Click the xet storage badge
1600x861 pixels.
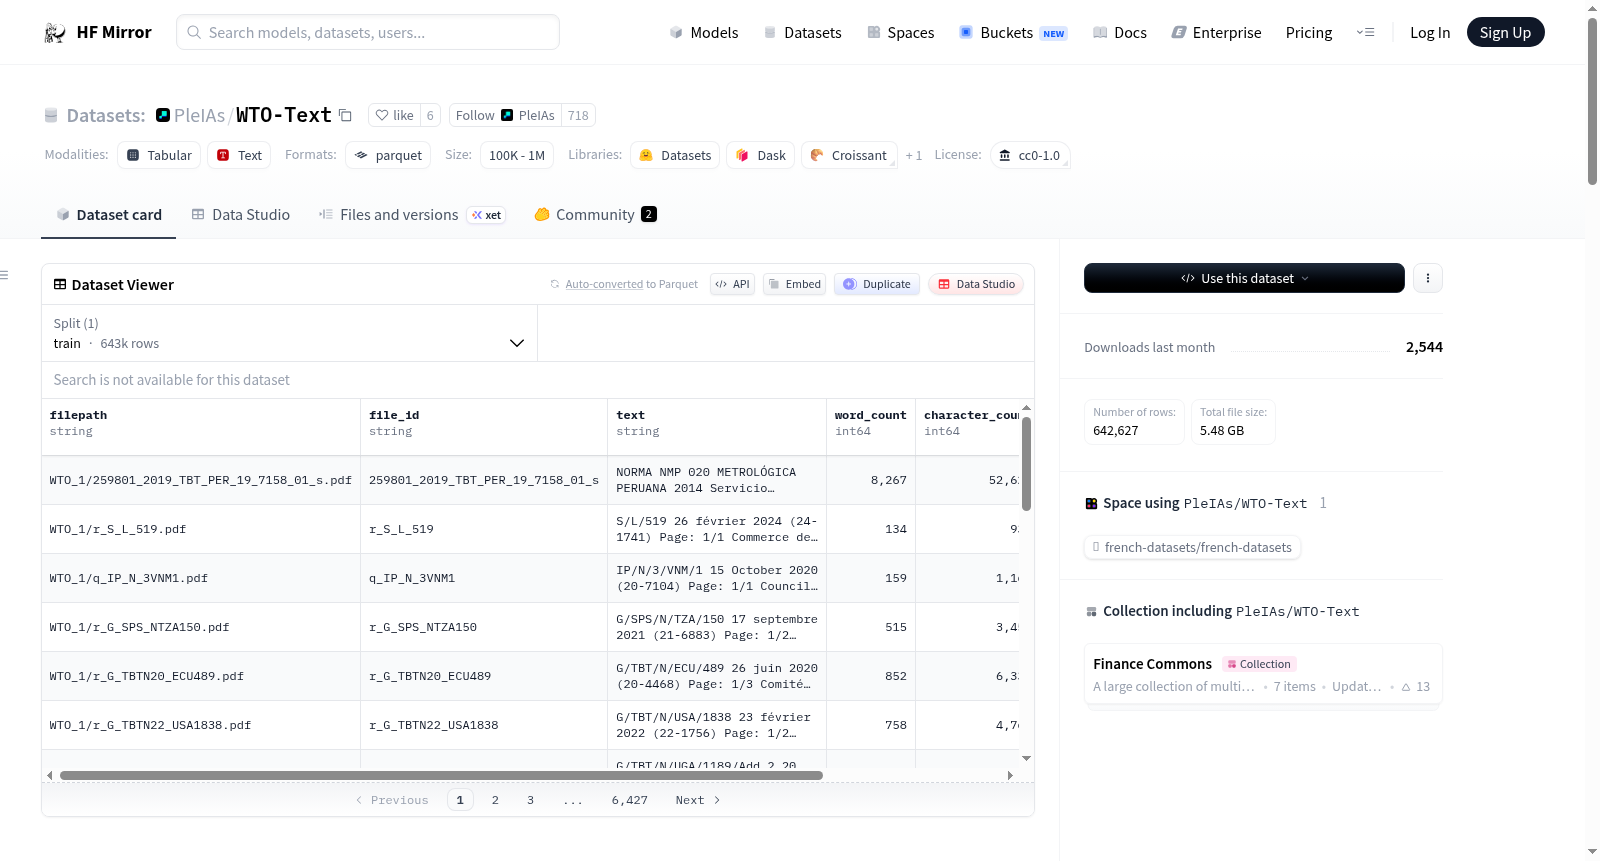(487, 215)
